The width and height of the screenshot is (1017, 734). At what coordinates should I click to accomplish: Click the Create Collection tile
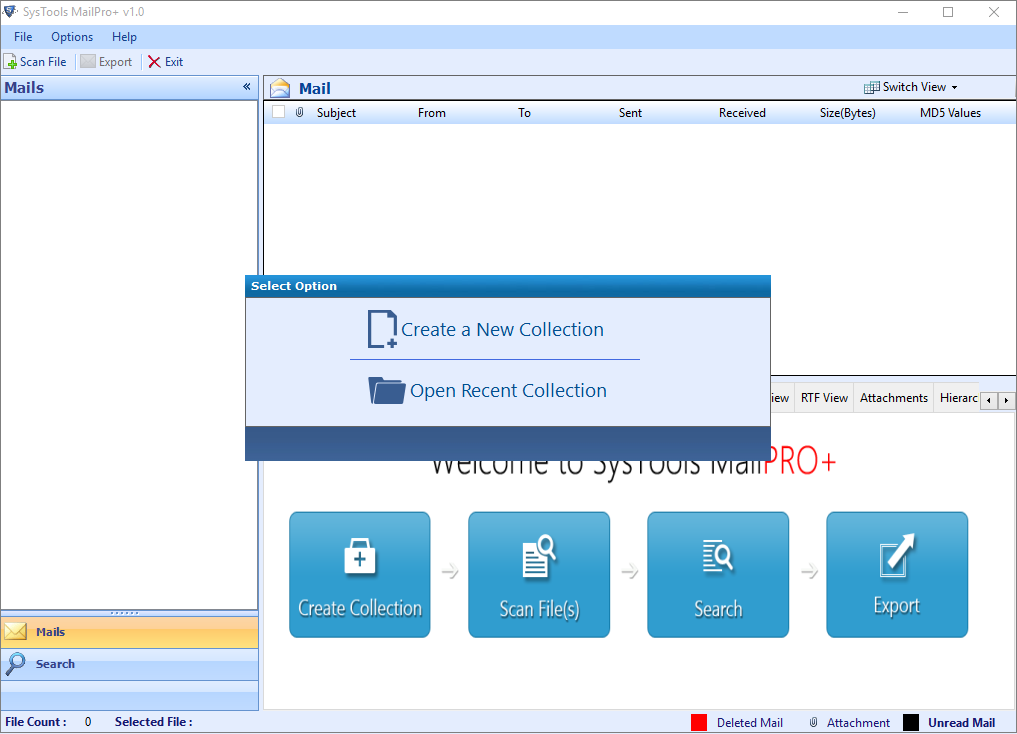point(360,574)
